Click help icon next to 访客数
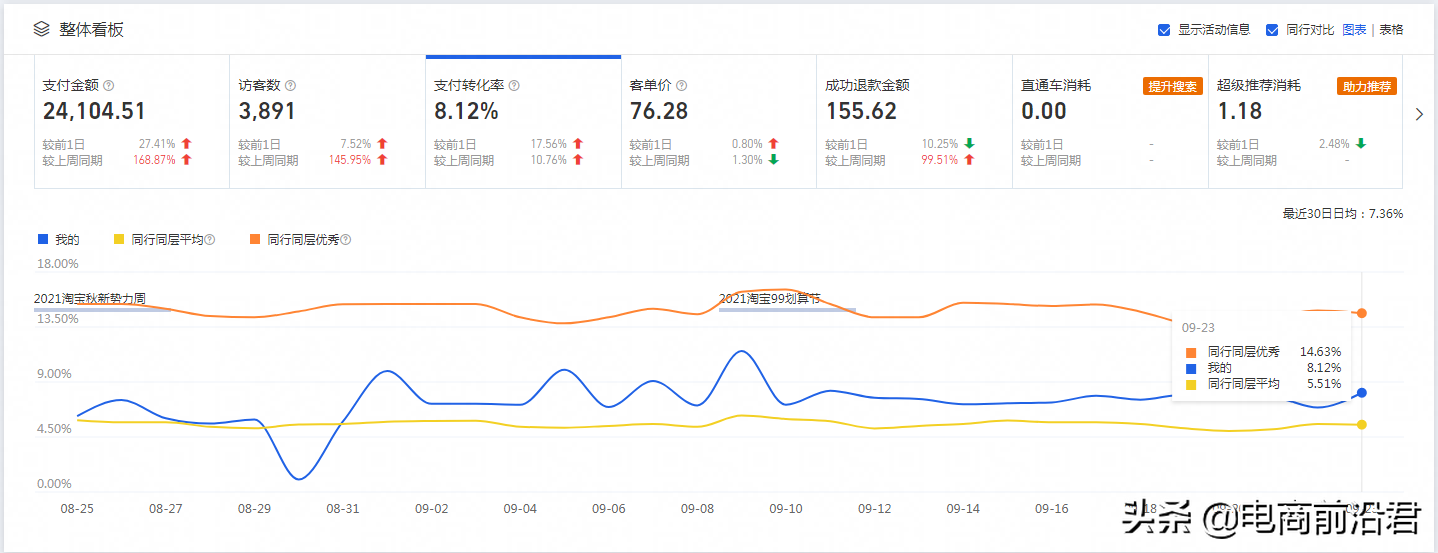1438x553 pixels. 290,86
